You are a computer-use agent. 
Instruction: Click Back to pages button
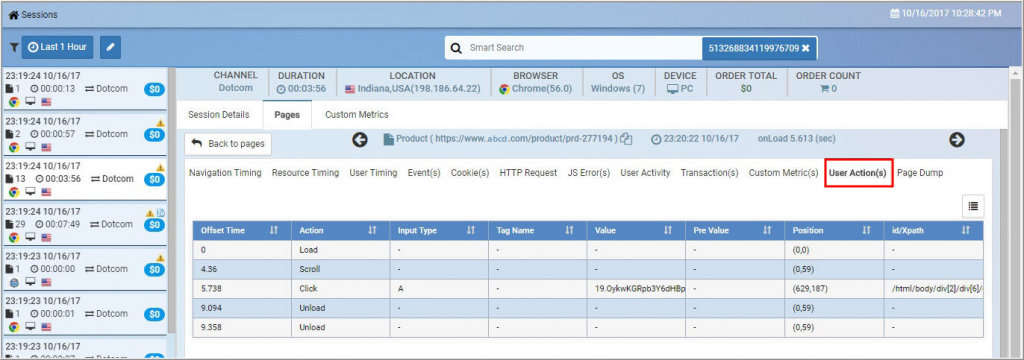[228, 144]
